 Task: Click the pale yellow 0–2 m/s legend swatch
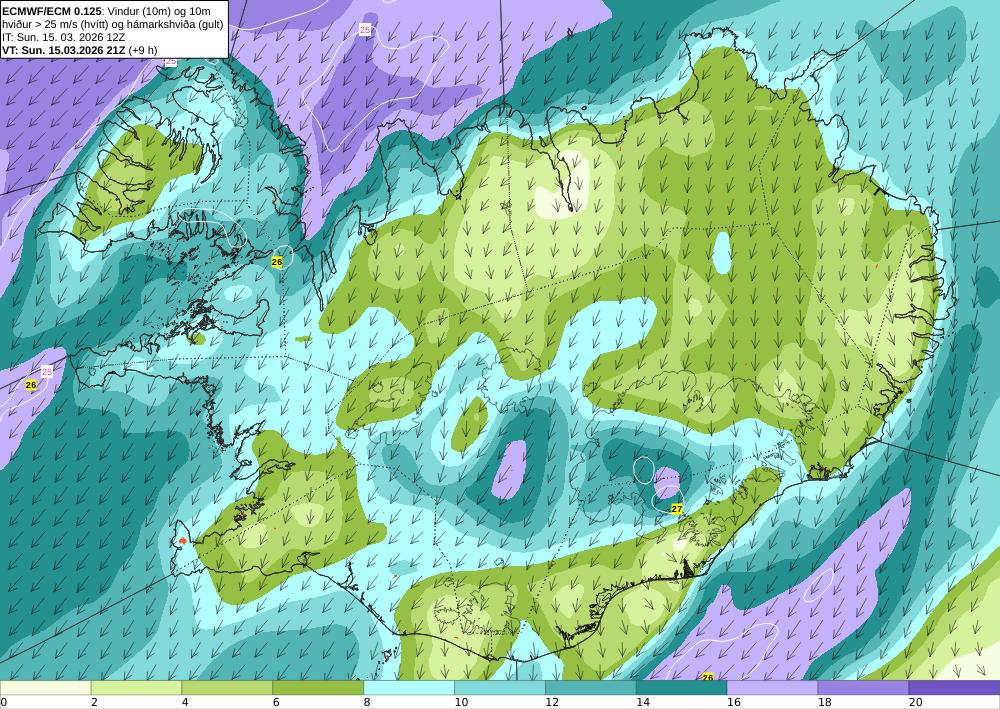tap(45, 688)
